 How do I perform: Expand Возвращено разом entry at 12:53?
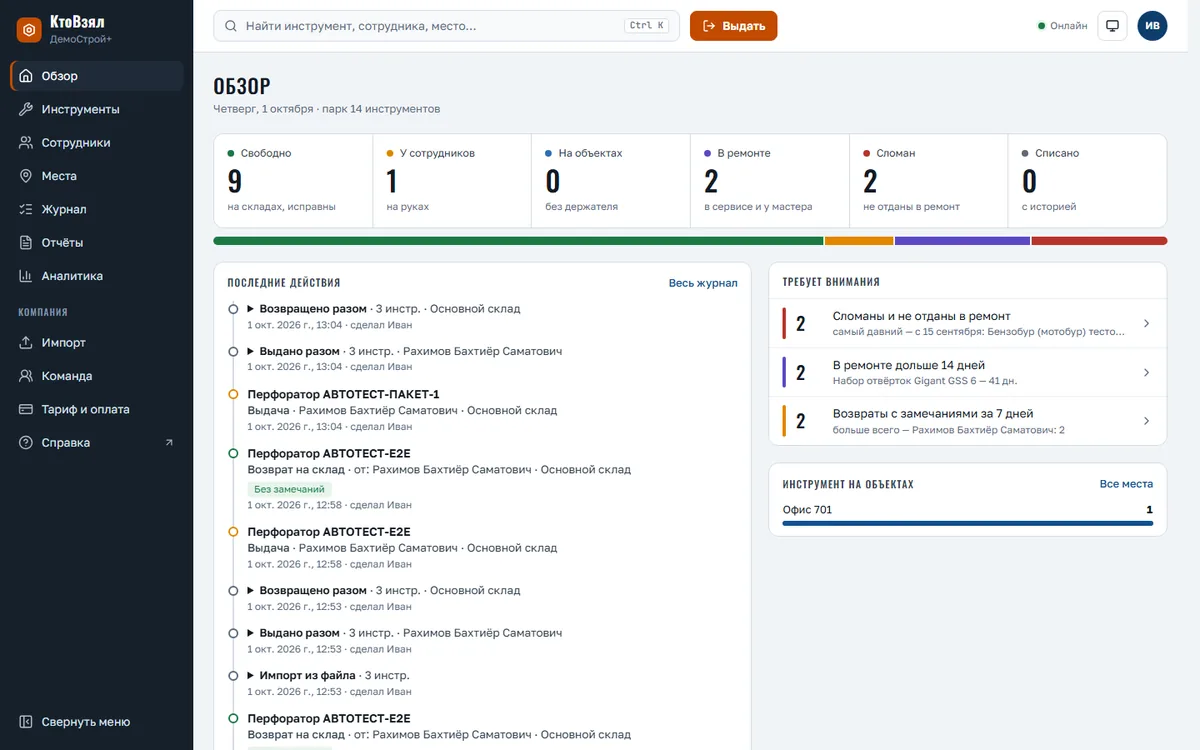point(251,591)
